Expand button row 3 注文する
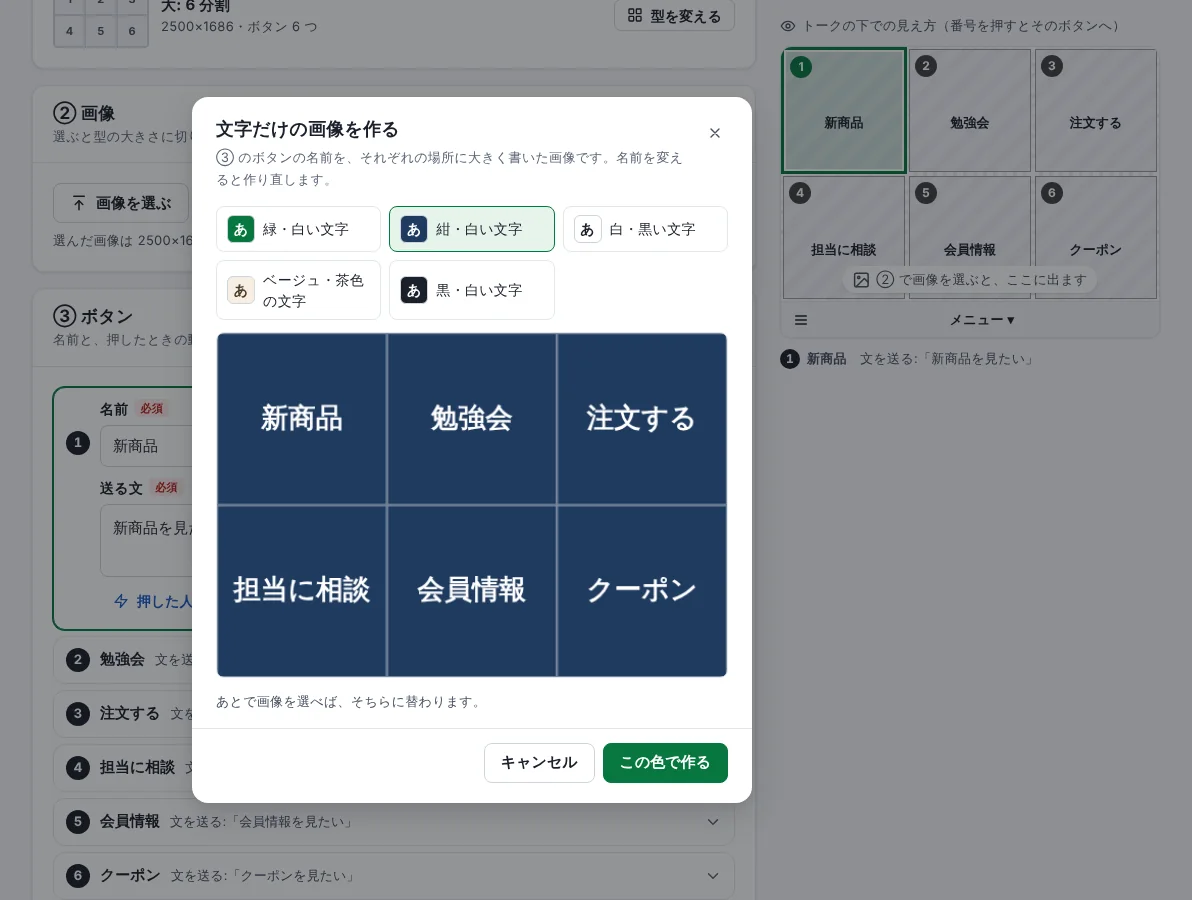Screen dimensions: 1192x900 point(122,714)
